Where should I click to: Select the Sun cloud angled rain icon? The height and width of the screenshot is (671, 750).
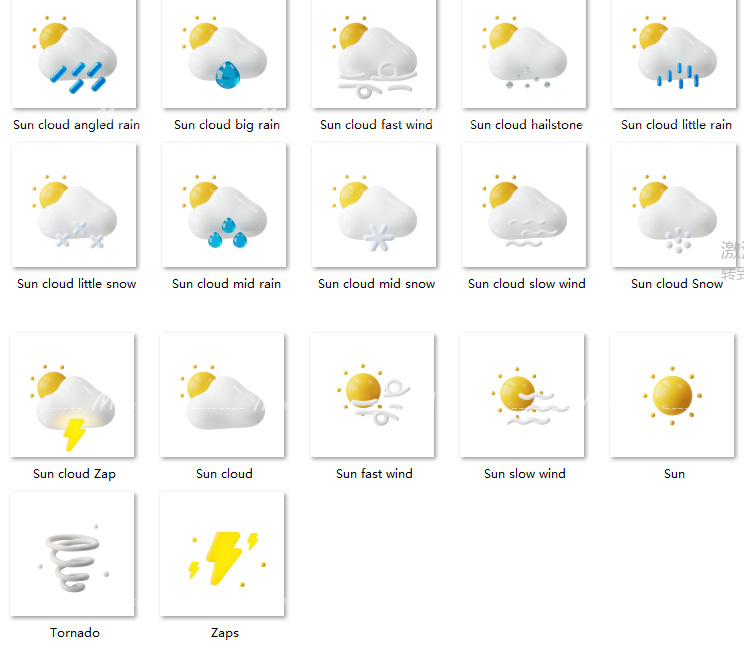coord(74,54)
